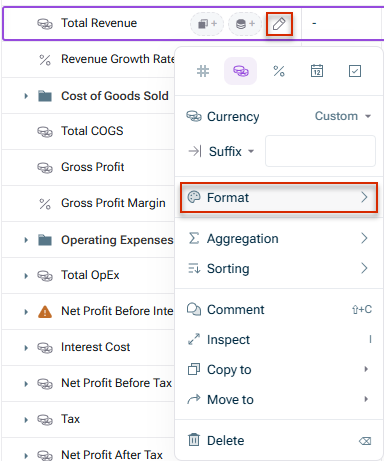The height and width of the screenshot is (461, 384).
Task: Open the Format submenu
Action: [279, 197]
